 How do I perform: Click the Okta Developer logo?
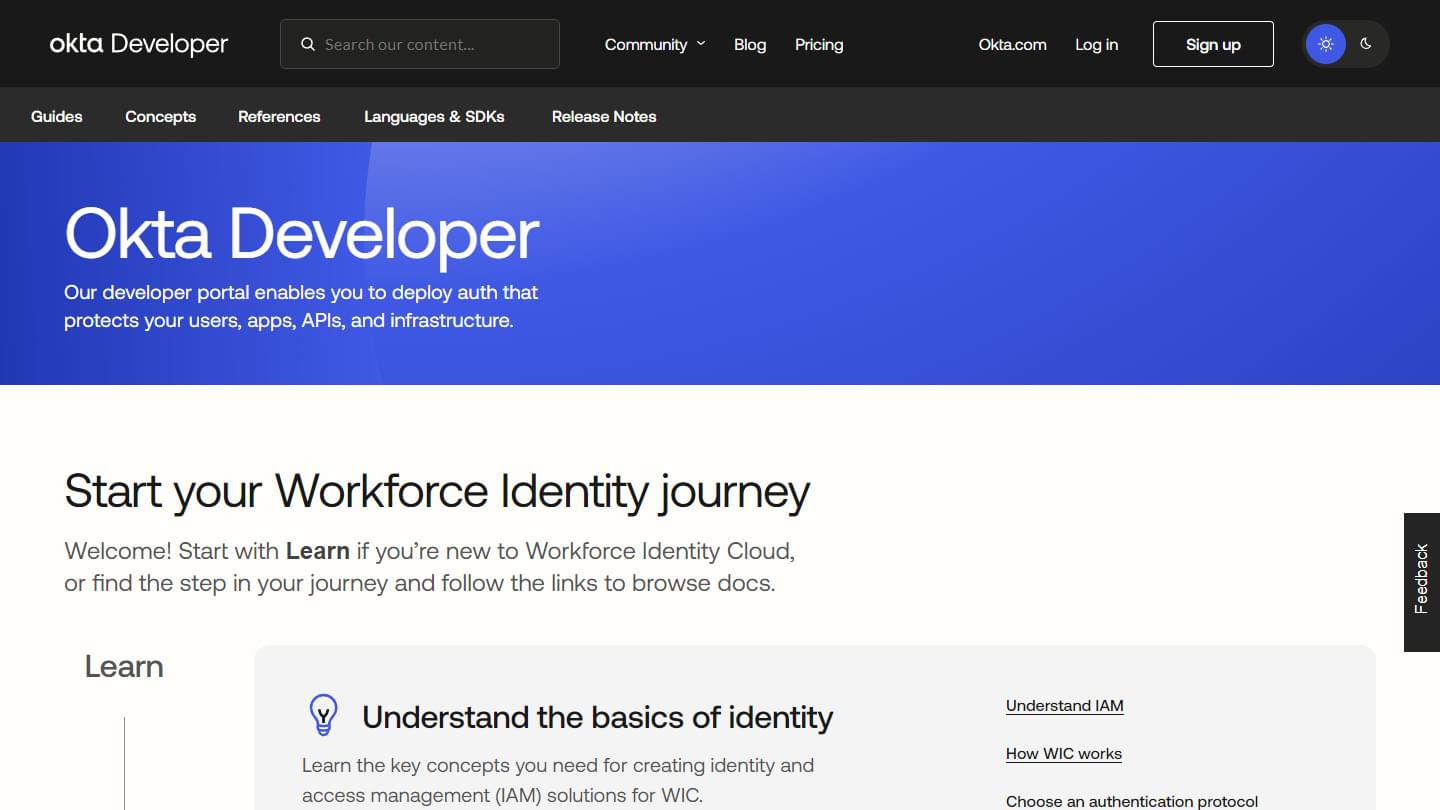tap(139, 44)
